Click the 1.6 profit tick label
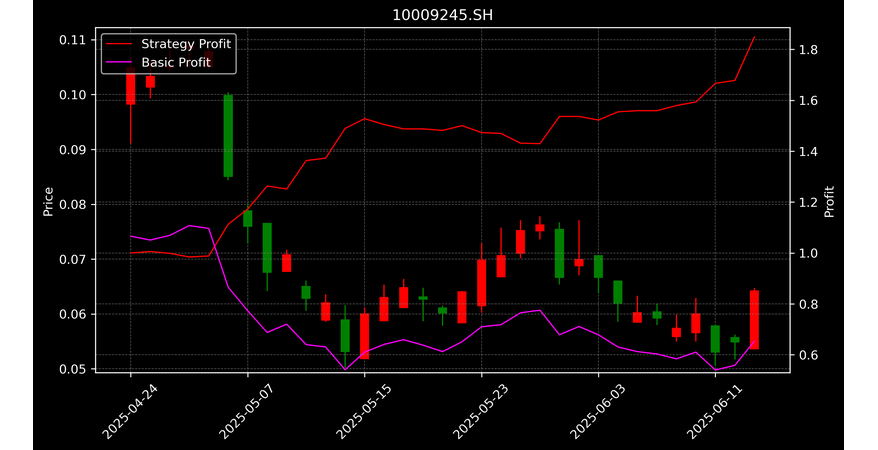878x450 pixels. point(808,101)
